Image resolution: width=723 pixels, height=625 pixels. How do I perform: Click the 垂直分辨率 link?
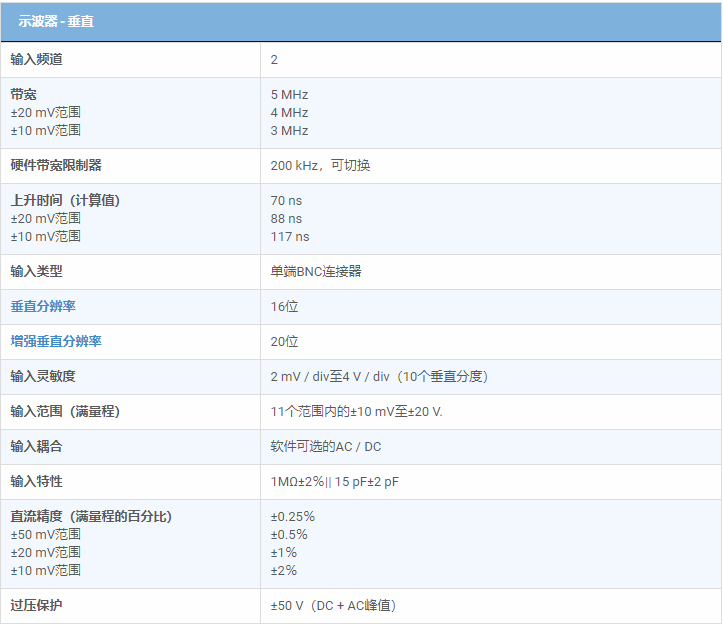[x=43, y=306]
